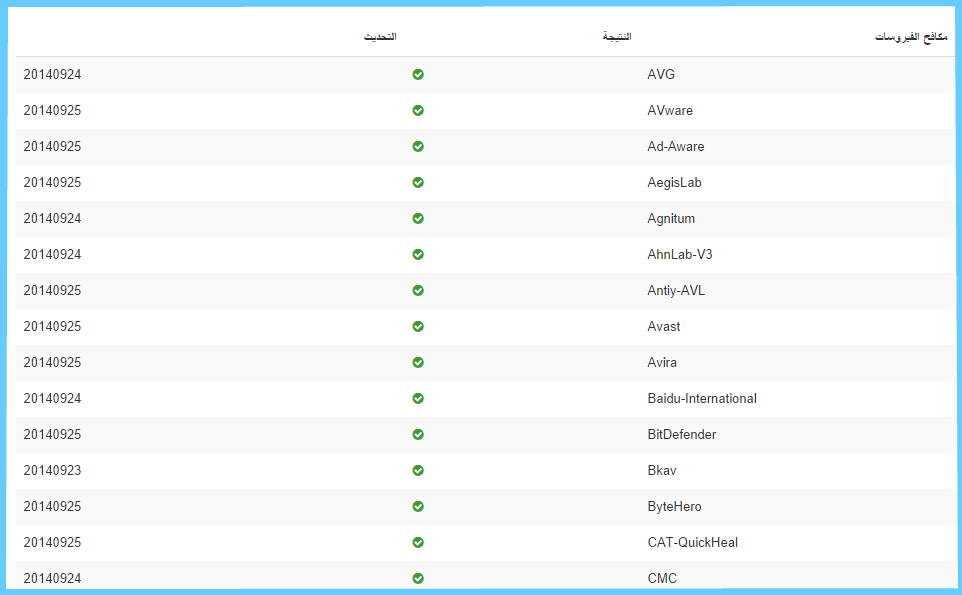The width and height of the screenshot is (962, 595).
Task: Click the green check icon for ByteHero
Action: 418,506
